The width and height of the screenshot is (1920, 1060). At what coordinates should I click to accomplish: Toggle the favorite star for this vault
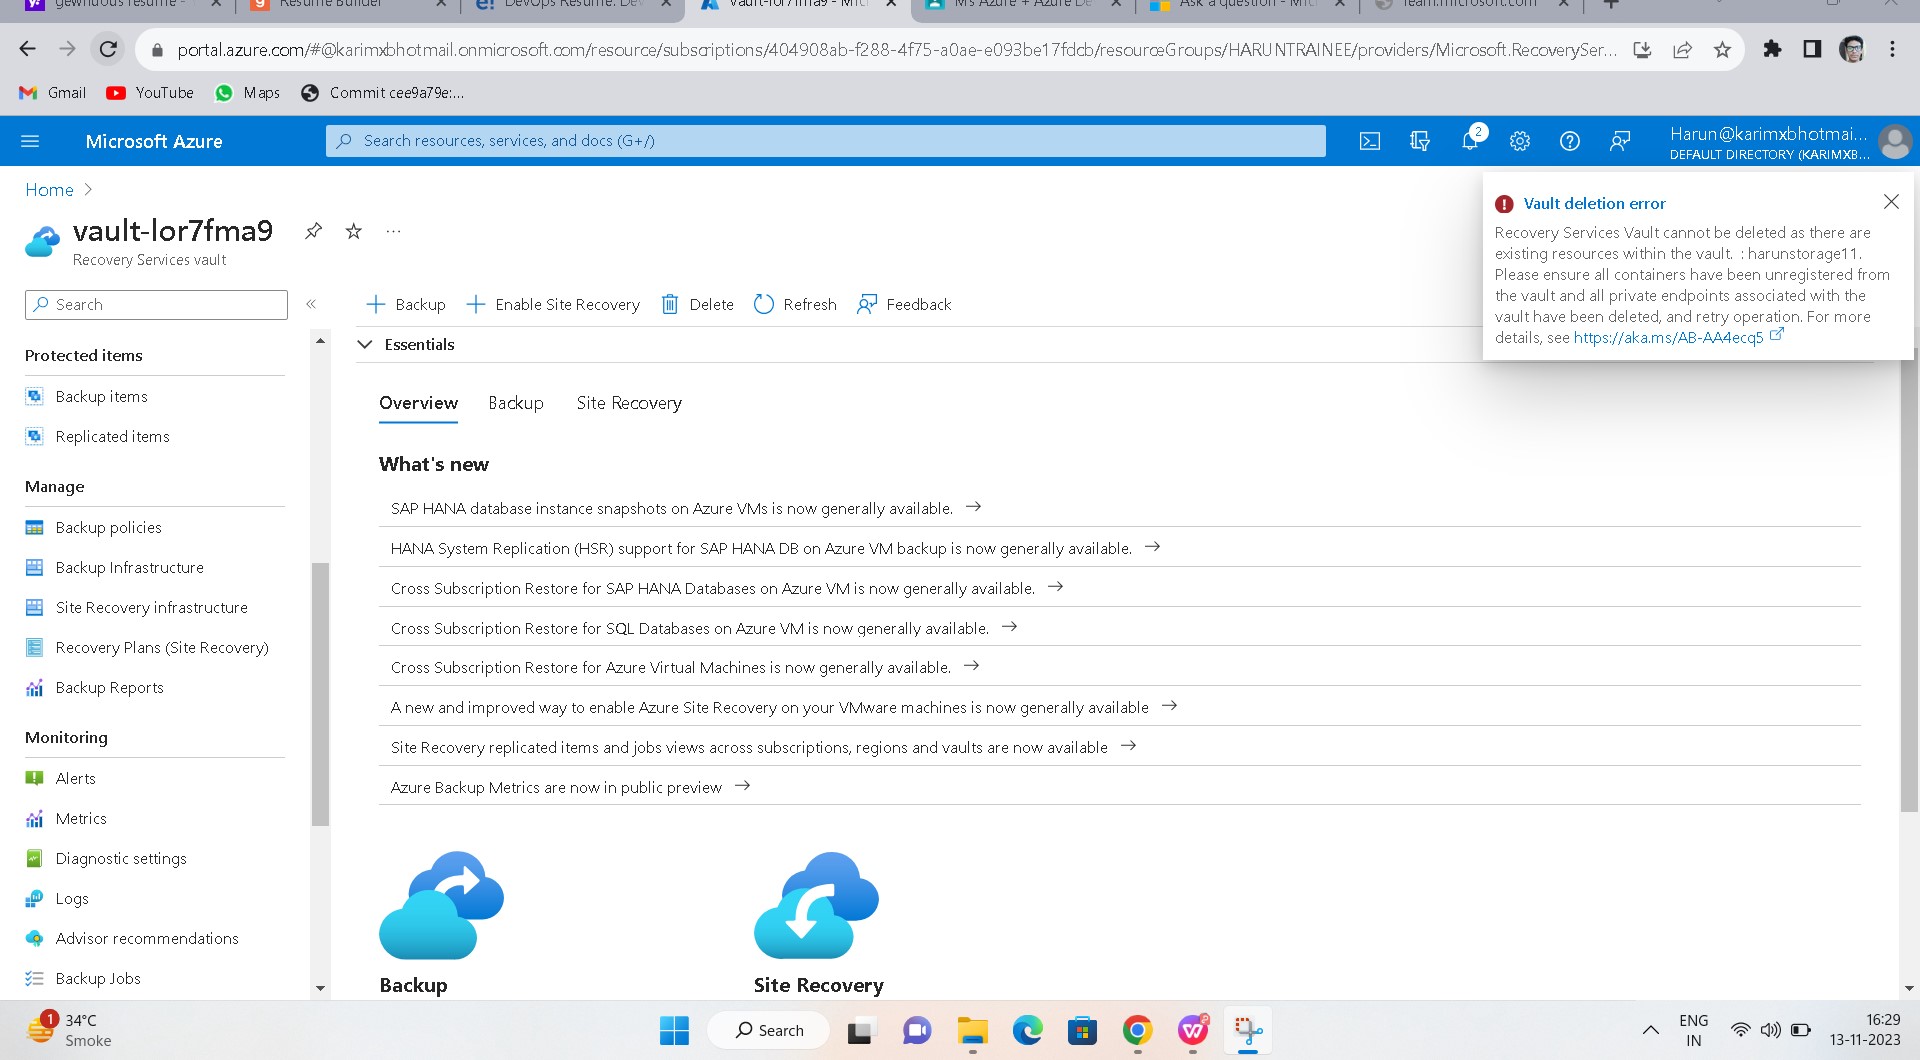353,230
